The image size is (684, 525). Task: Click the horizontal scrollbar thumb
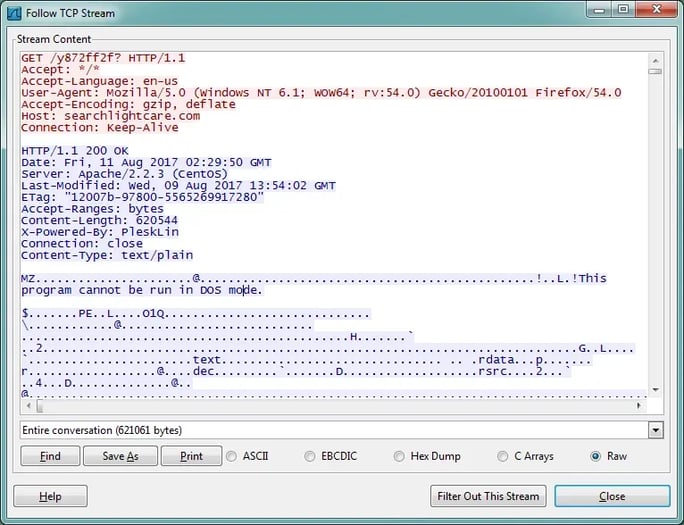click(38, 406)
